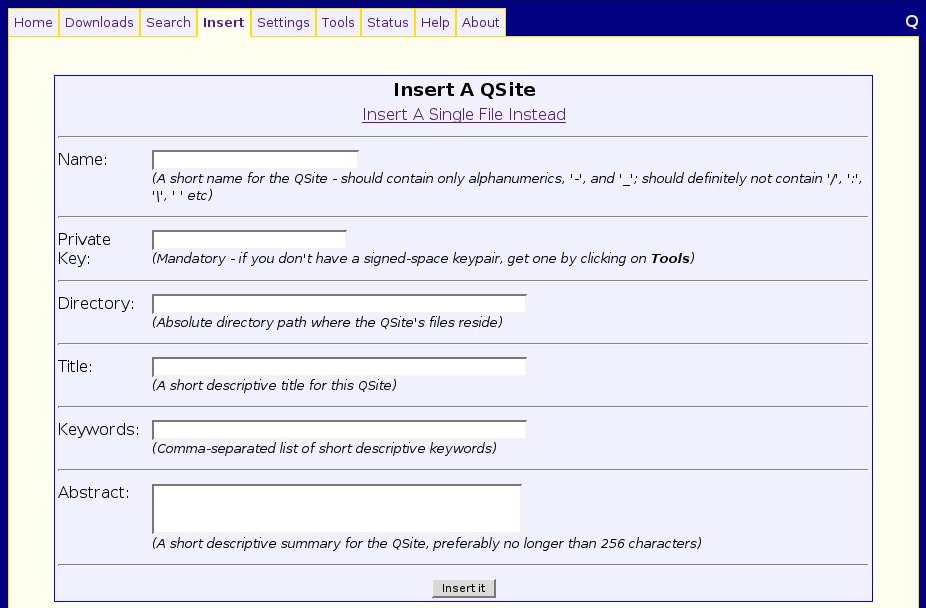Focus the Keywords input field
The image size is (926, 608).
(339, 429)
